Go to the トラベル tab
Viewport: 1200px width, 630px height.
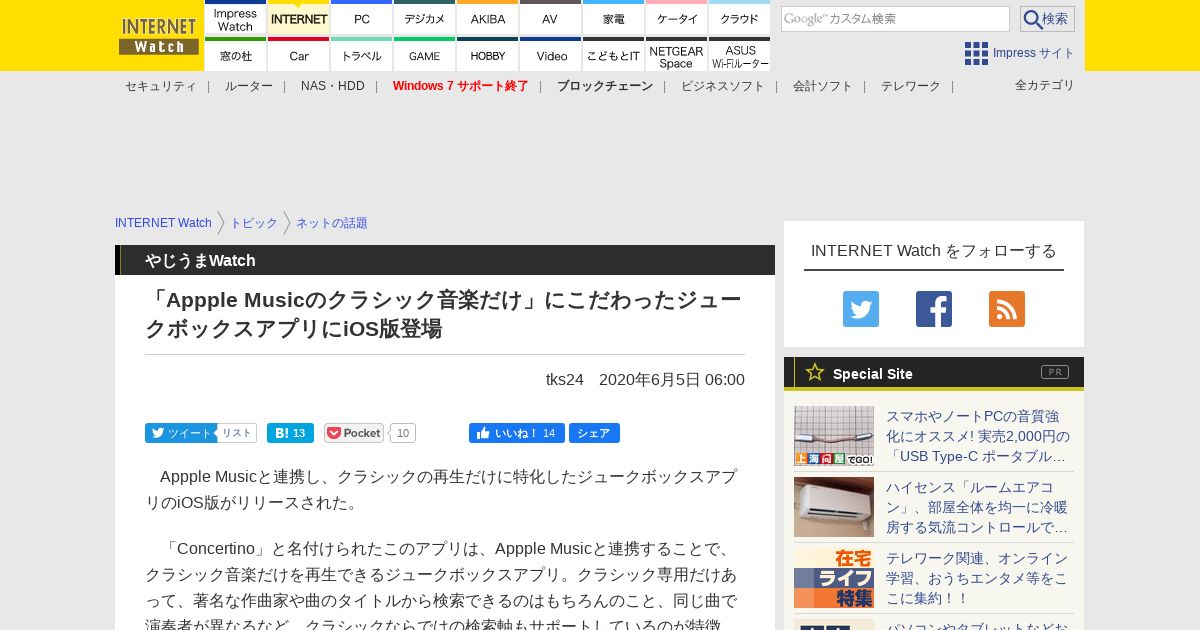click(x=362, y=55)
